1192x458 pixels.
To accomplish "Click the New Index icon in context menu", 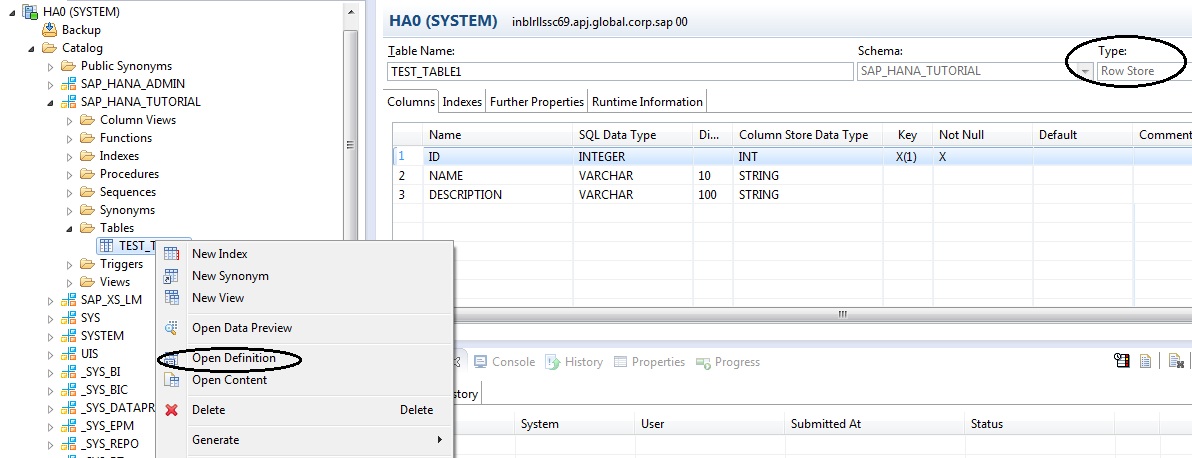I will [172, 254].
